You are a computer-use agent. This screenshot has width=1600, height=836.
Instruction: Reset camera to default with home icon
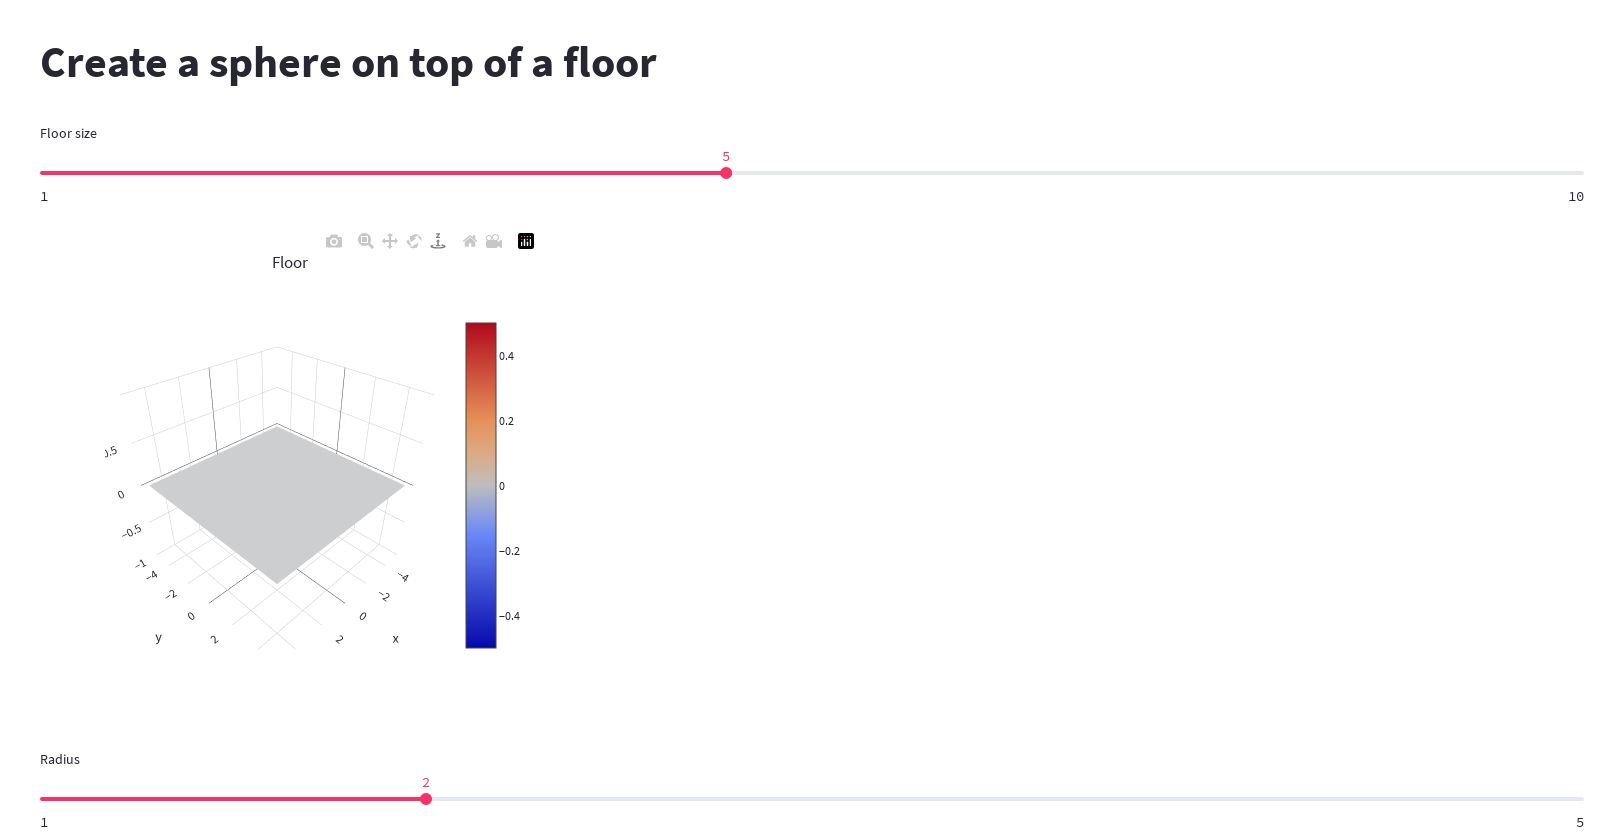(470, 241)
